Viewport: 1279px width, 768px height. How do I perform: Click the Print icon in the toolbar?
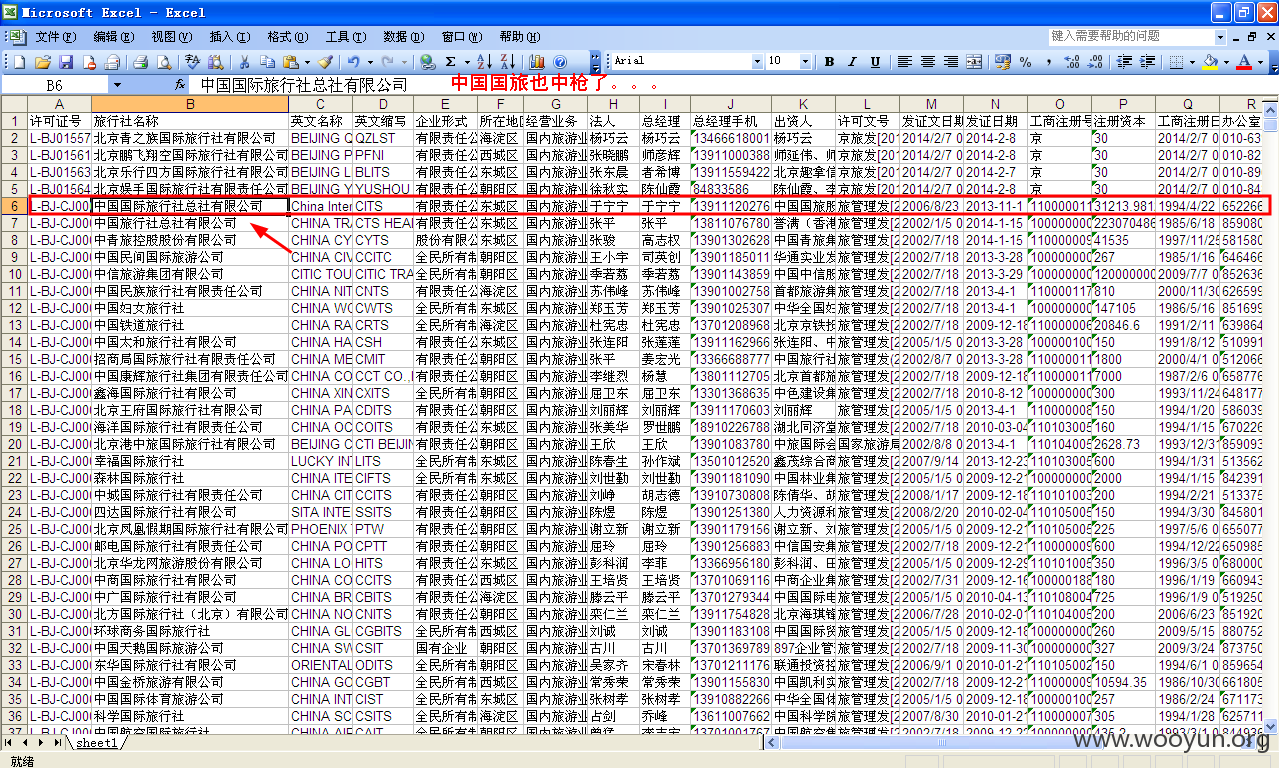click(x=140, y=61)
